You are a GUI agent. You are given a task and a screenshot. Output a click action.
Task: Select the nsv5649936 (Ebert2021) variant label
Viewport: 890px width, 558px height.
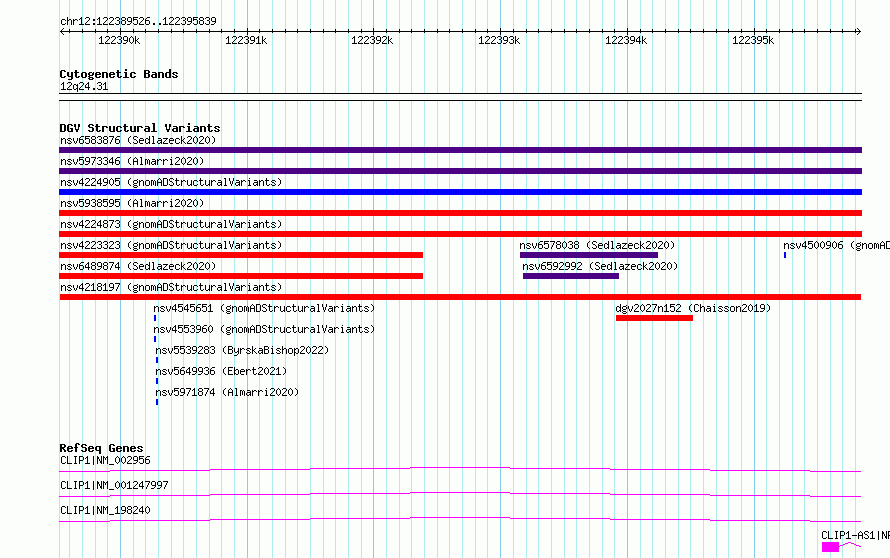(221, 371)
